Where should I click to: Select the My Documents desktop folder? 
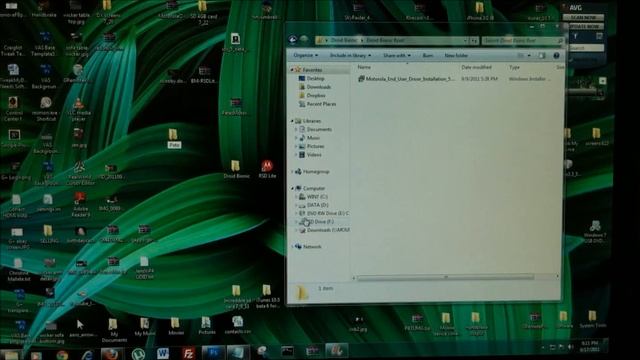click(114, 330)
